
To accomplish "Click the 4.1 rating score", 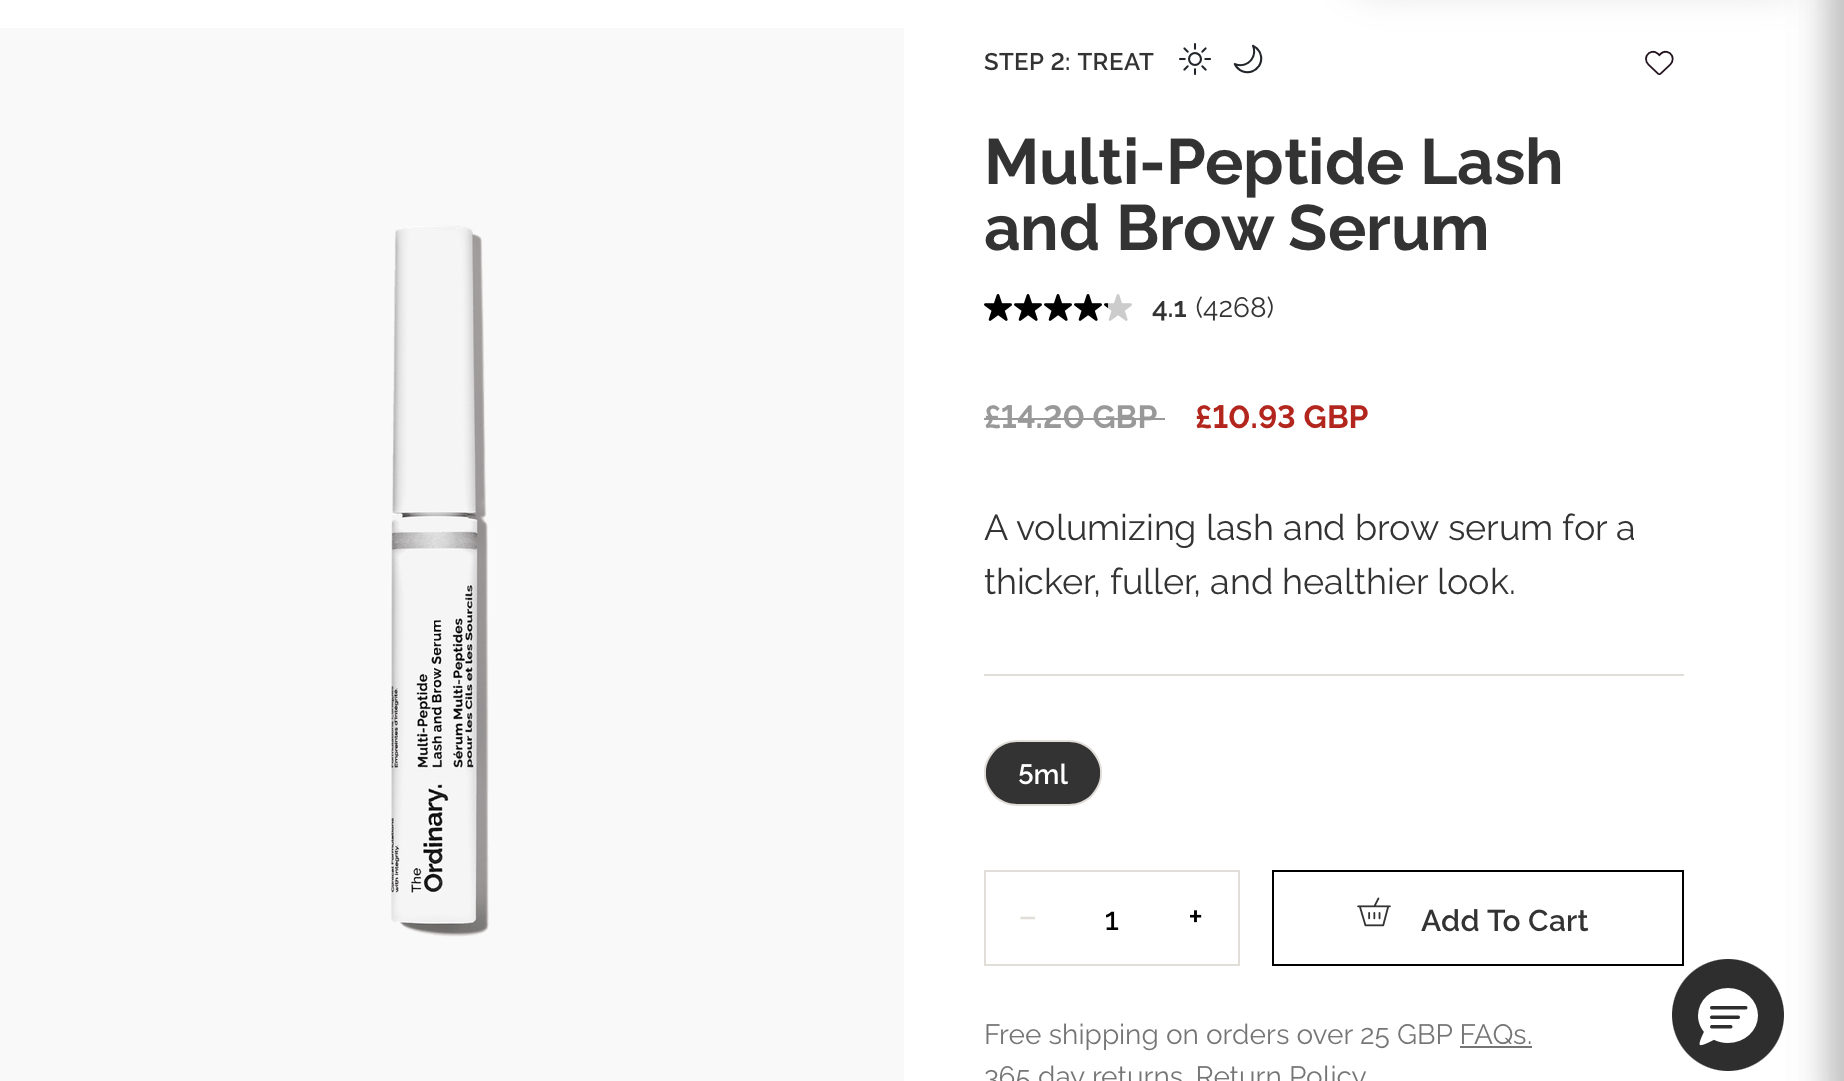I will coord(1168,309).
